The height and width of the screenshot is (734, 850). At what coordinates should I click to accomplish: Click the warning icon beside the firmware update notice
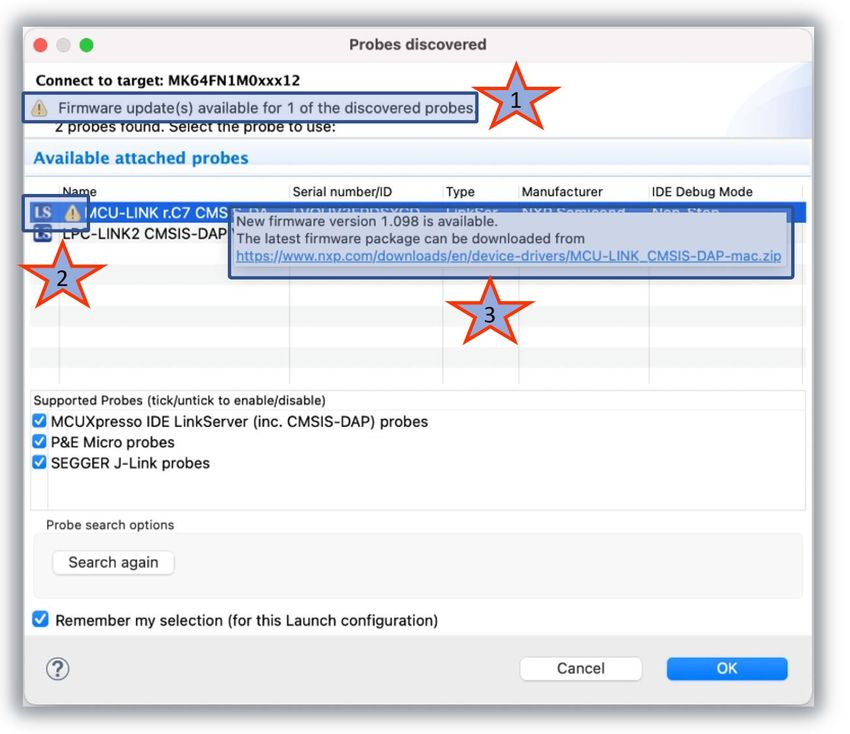click(x=39, y=108)
